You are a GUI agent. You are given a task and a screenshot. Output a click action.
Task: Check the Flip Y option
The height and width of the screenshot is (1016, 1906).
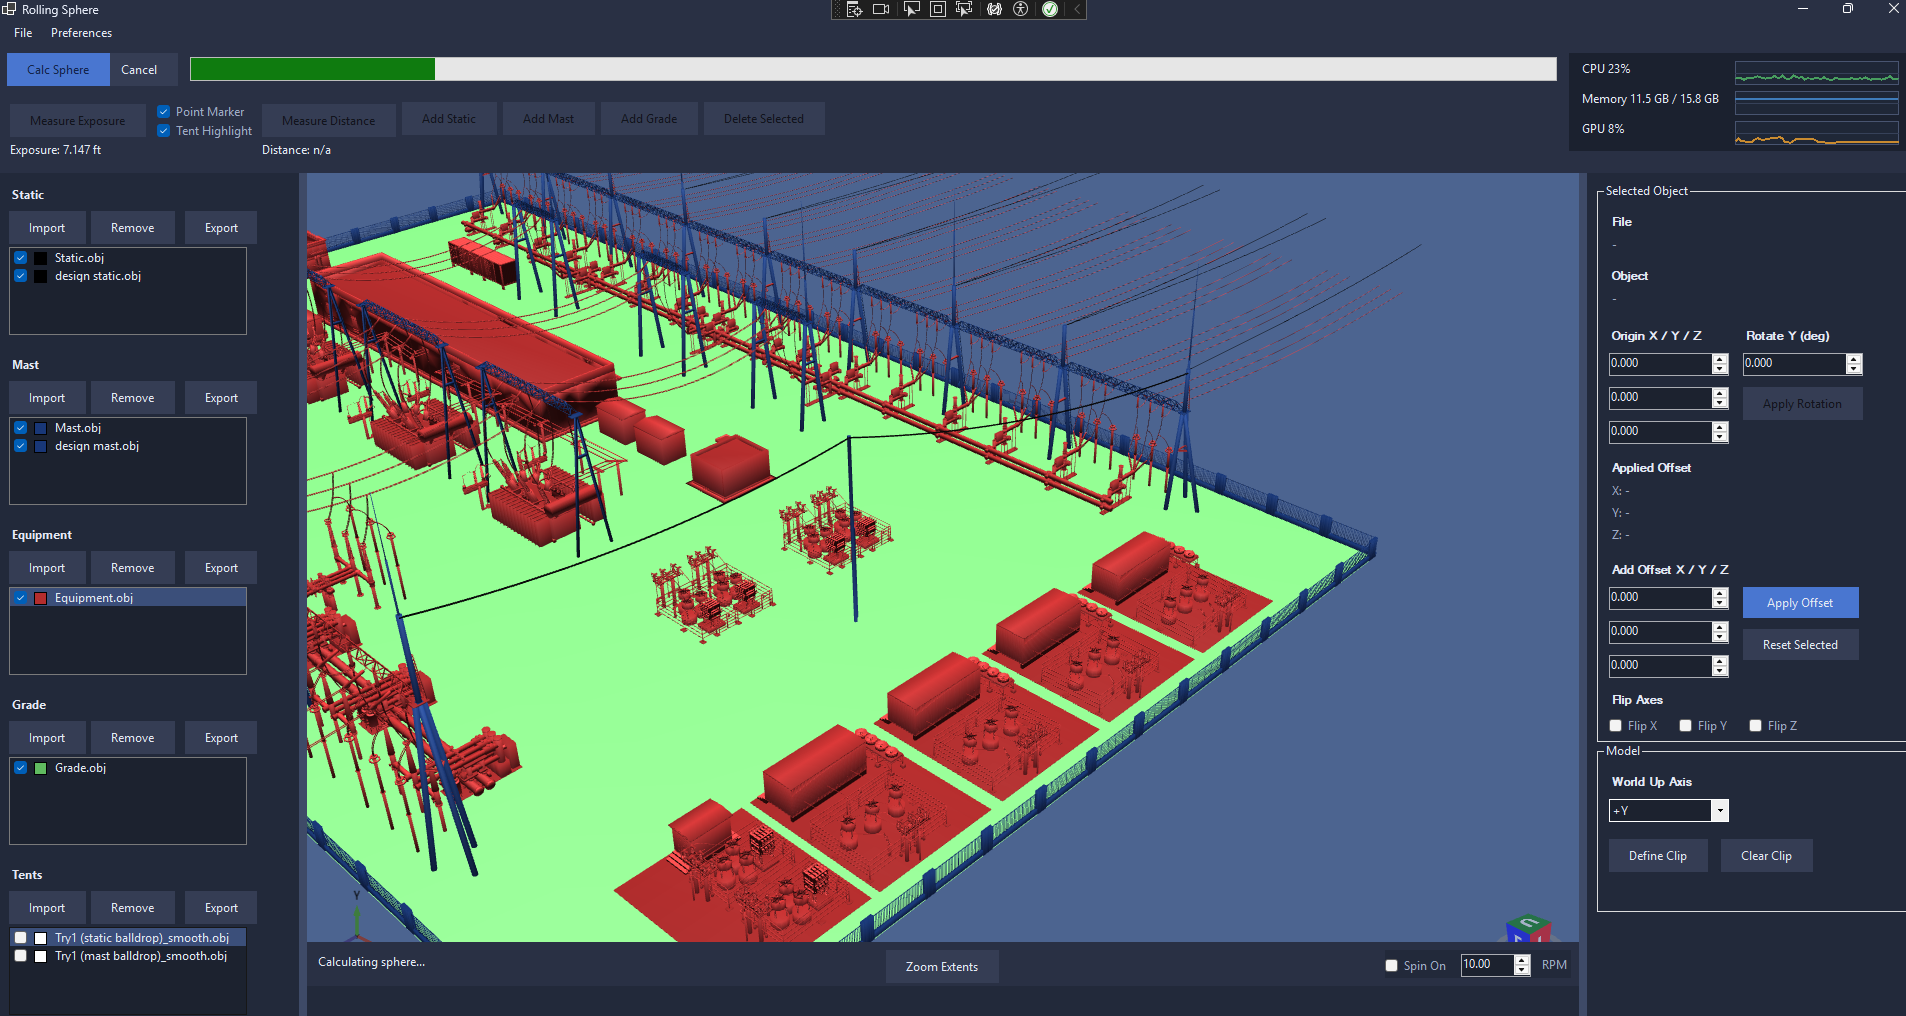click(1686, 726)
